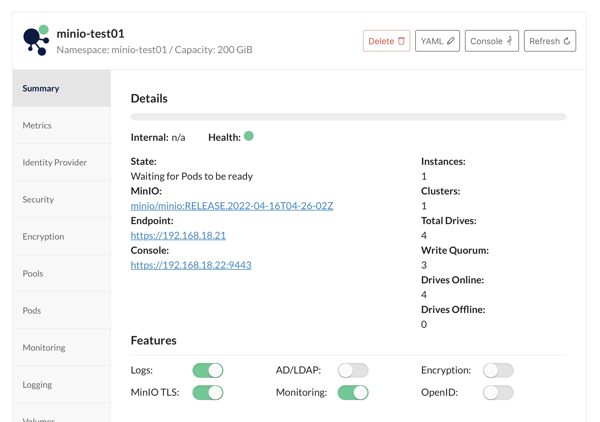The height and width of the screenshot is (422, 600).
Task: Enable the Encryption feature switch
Action: (x=498, y=370)
